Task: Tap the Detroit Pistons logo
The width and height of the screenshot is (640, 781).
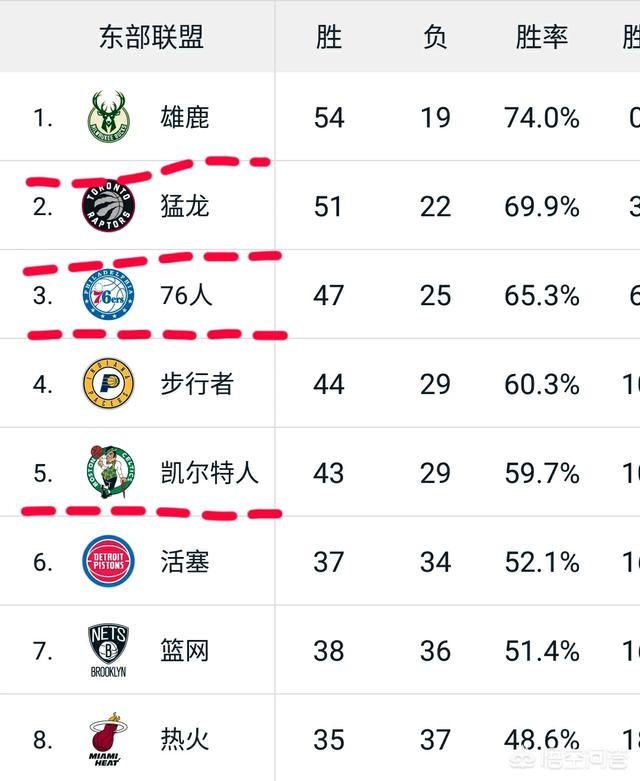Action: [109, 561]
